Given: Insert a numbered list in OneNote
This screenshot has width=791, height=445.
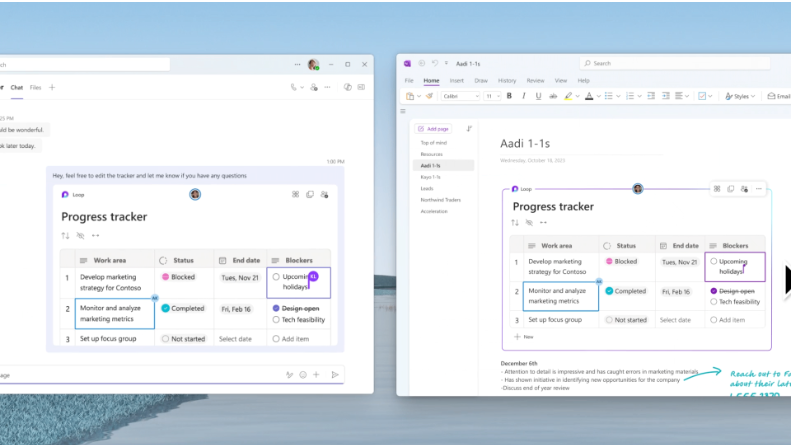Looking at the screenshot, I should tap(630, 96).
